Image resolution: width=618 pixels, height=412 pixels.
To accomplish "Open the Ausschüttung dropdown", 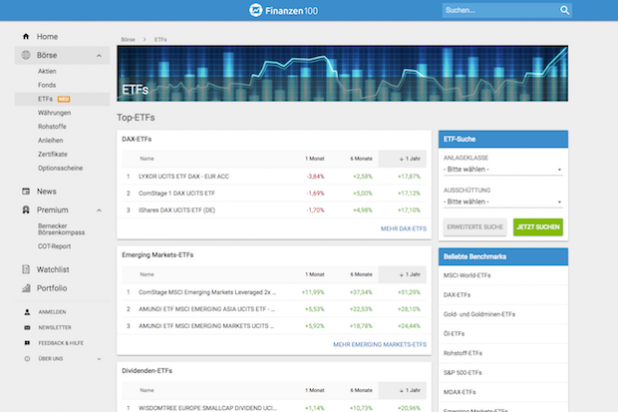I will (503, 202).
